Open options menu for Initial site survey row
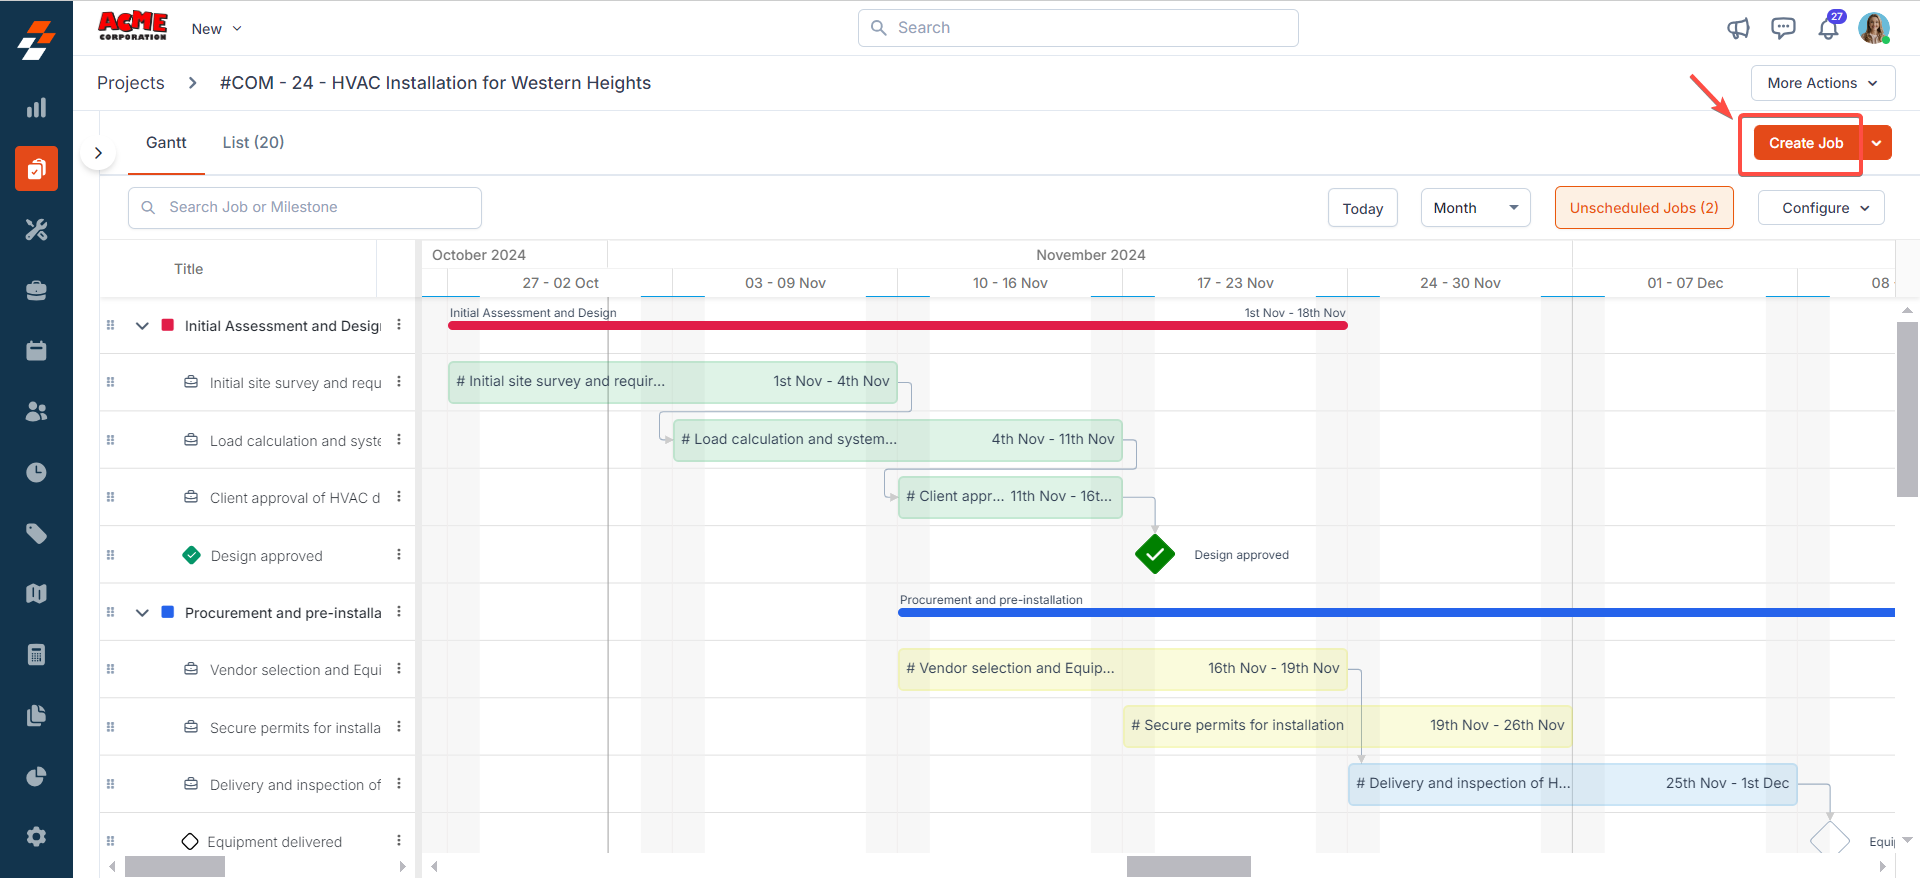The height and width of the screenshot is (878, 1920). pos(399,382)
